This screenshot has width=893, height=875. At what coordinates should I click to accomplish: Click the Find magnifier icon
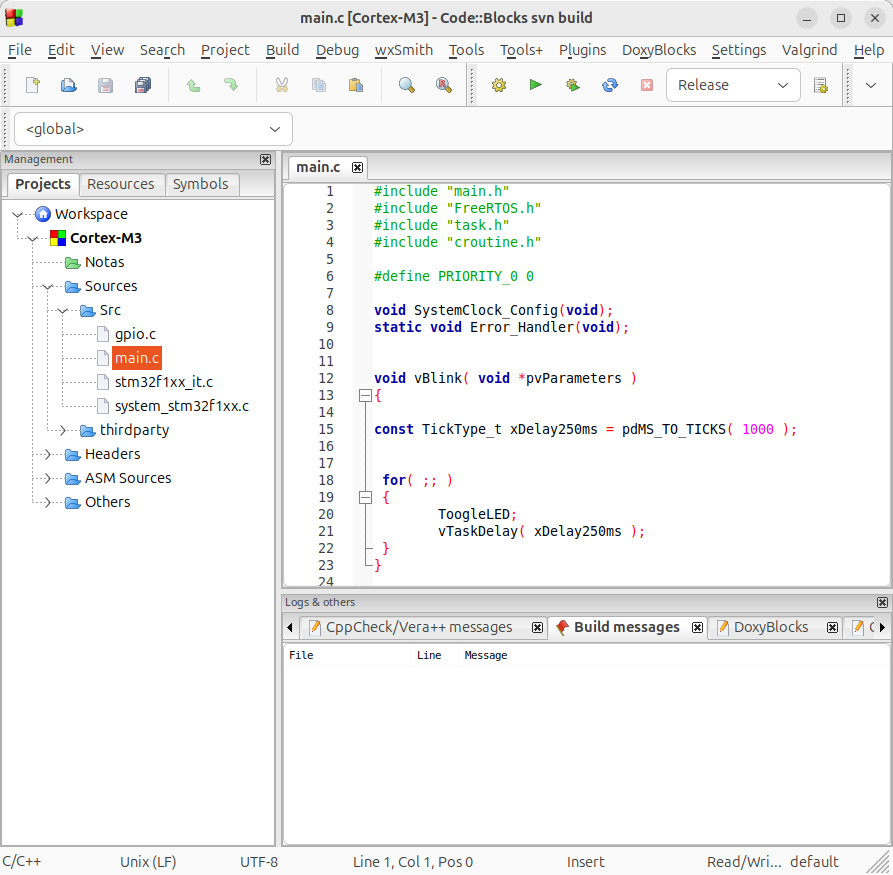click(407, 85)
